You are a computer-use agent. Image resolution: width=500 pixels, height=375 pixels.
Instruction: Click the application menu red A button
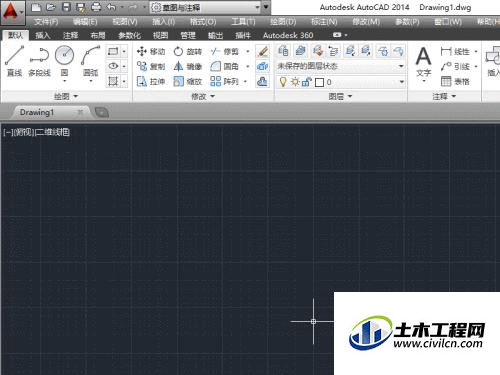12,13
